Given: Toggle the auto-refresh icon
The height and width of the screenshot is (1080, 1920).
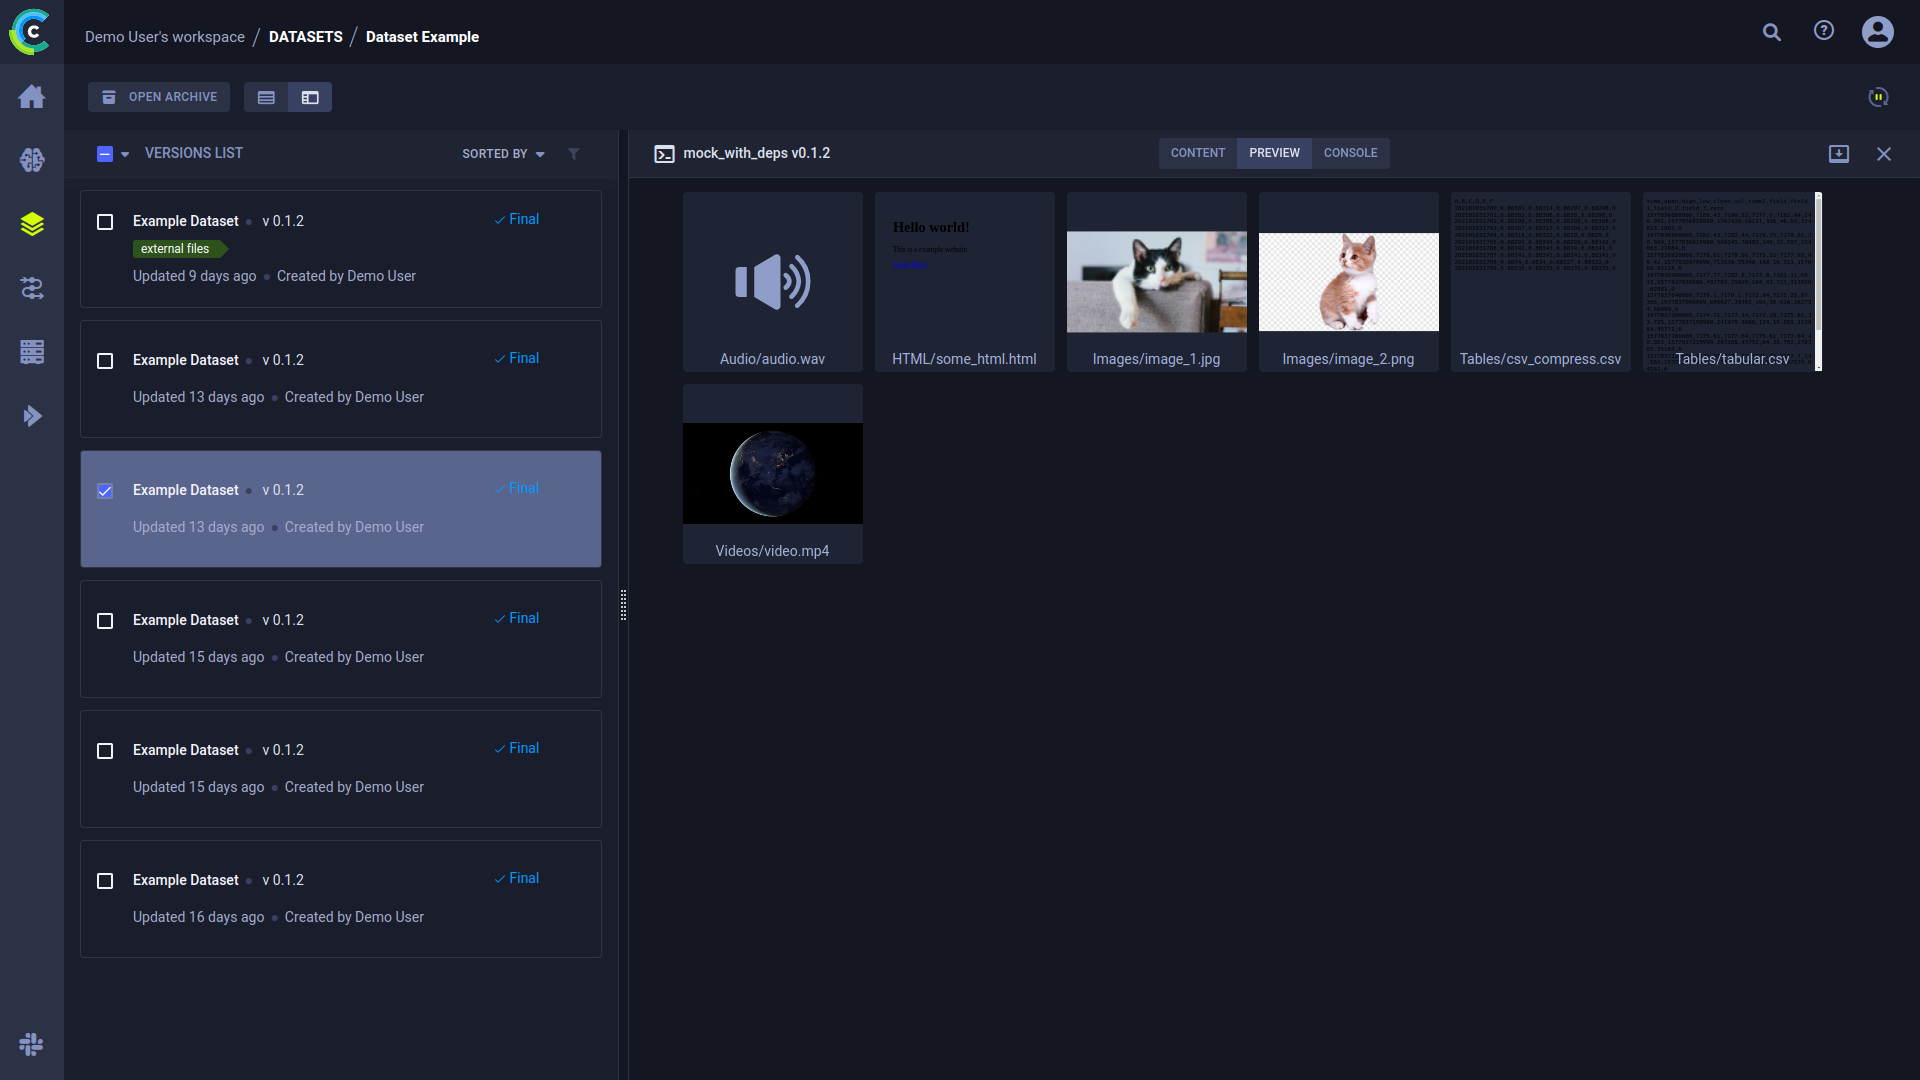Looking at the screenshot, I should tap(1878, 97).
